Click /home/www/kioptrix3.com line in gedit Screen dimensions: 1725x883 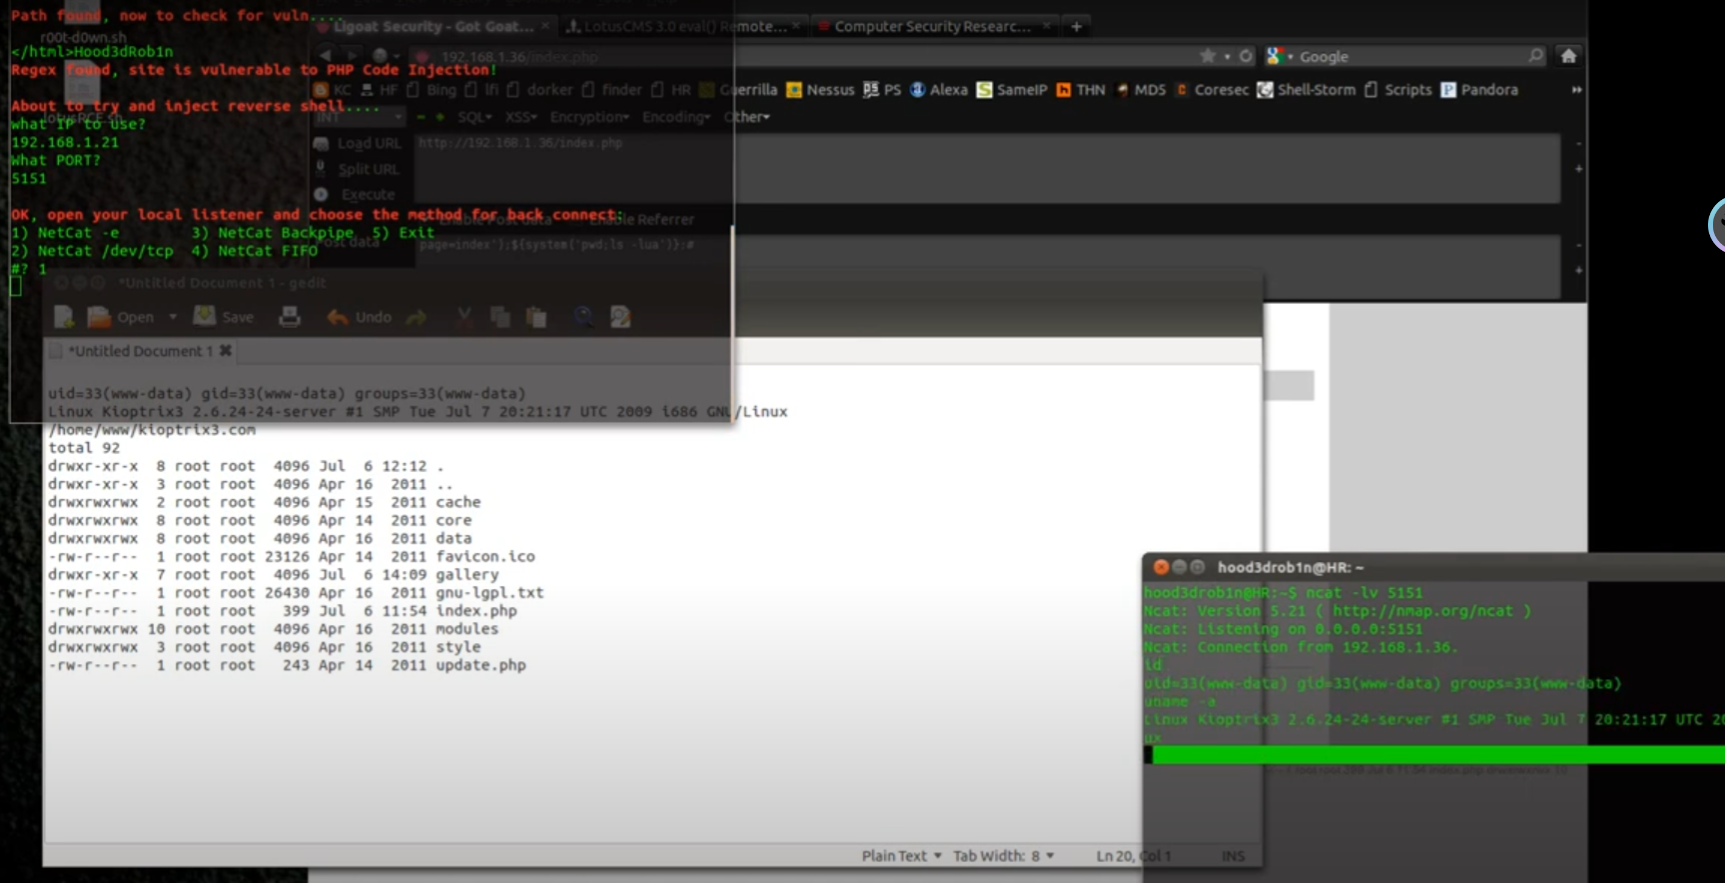click(x=152, y=430)
